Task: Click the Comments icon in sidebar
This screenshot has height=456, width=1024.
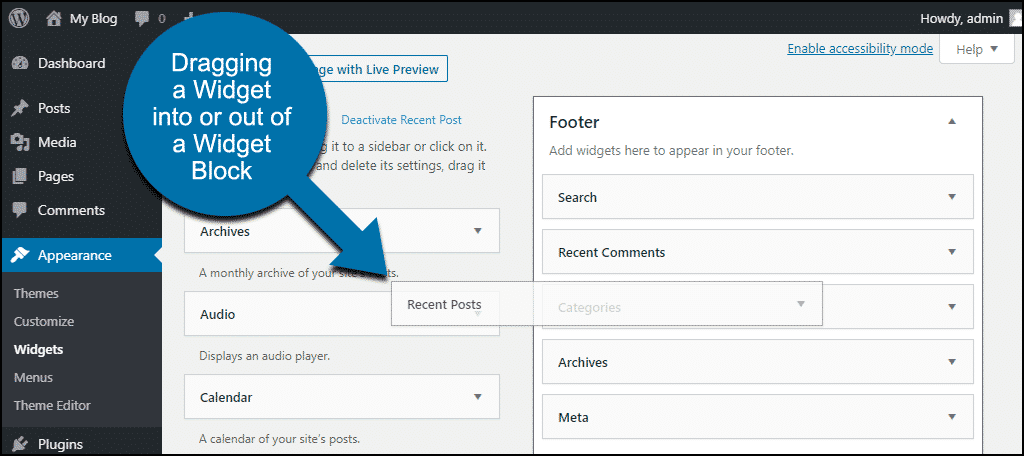Action: point(20,210)
